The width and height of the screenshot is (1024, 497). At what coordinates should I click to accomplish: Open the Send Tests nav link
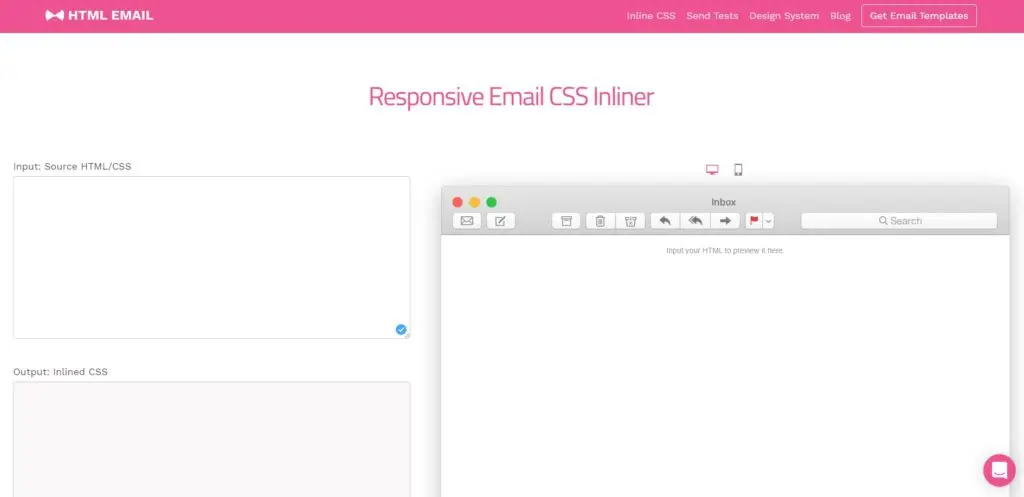click(712, 16)
